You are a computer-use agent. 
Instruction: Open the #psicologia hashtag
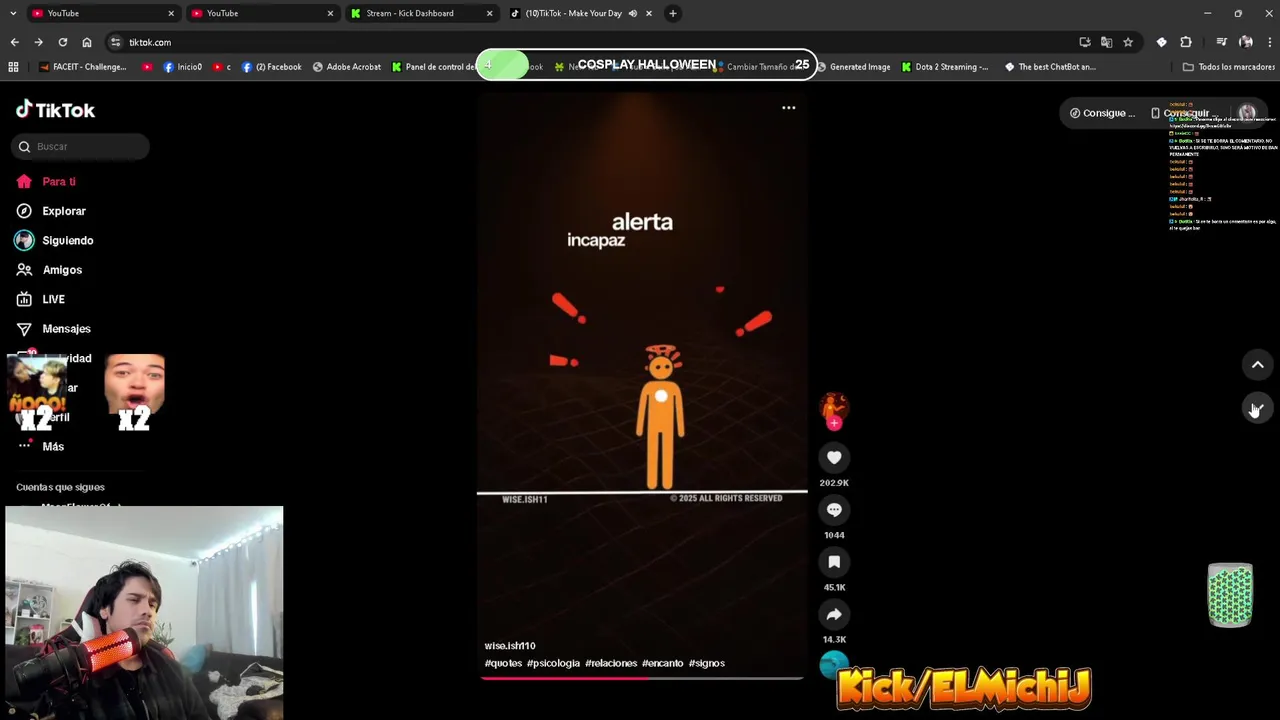553,663
